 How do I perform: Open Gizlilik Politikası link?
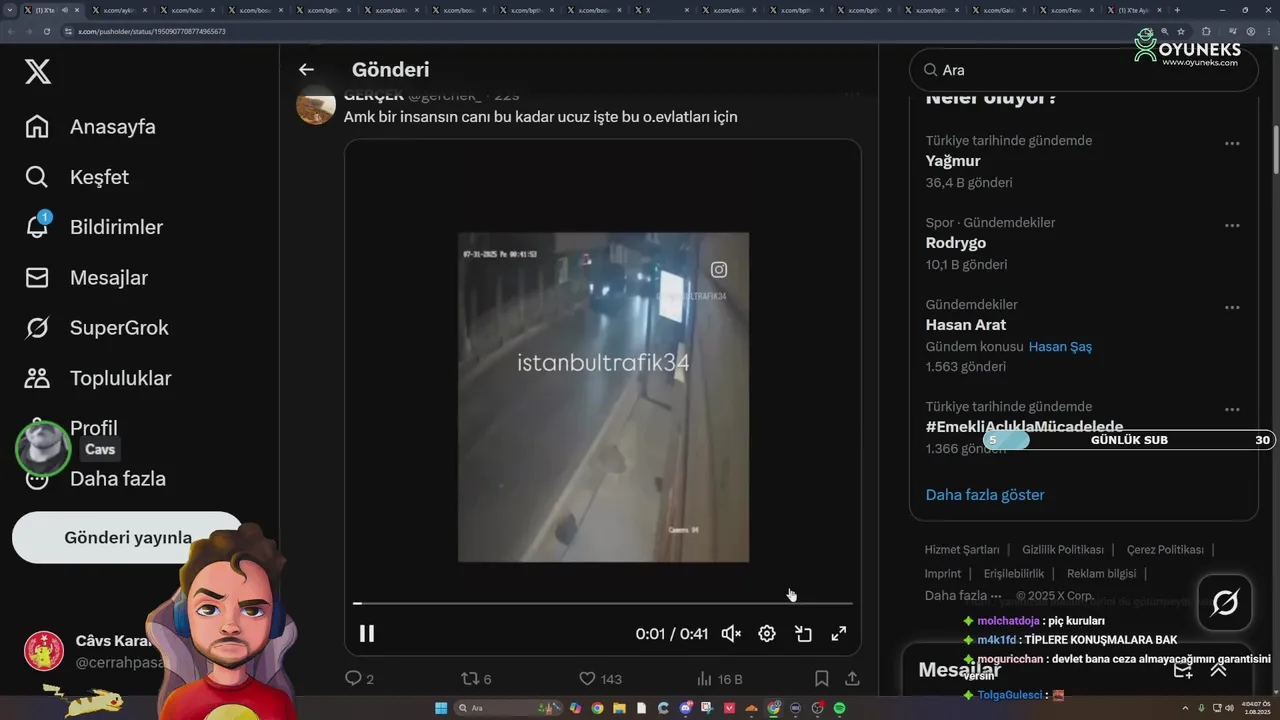coord(1063,550)
